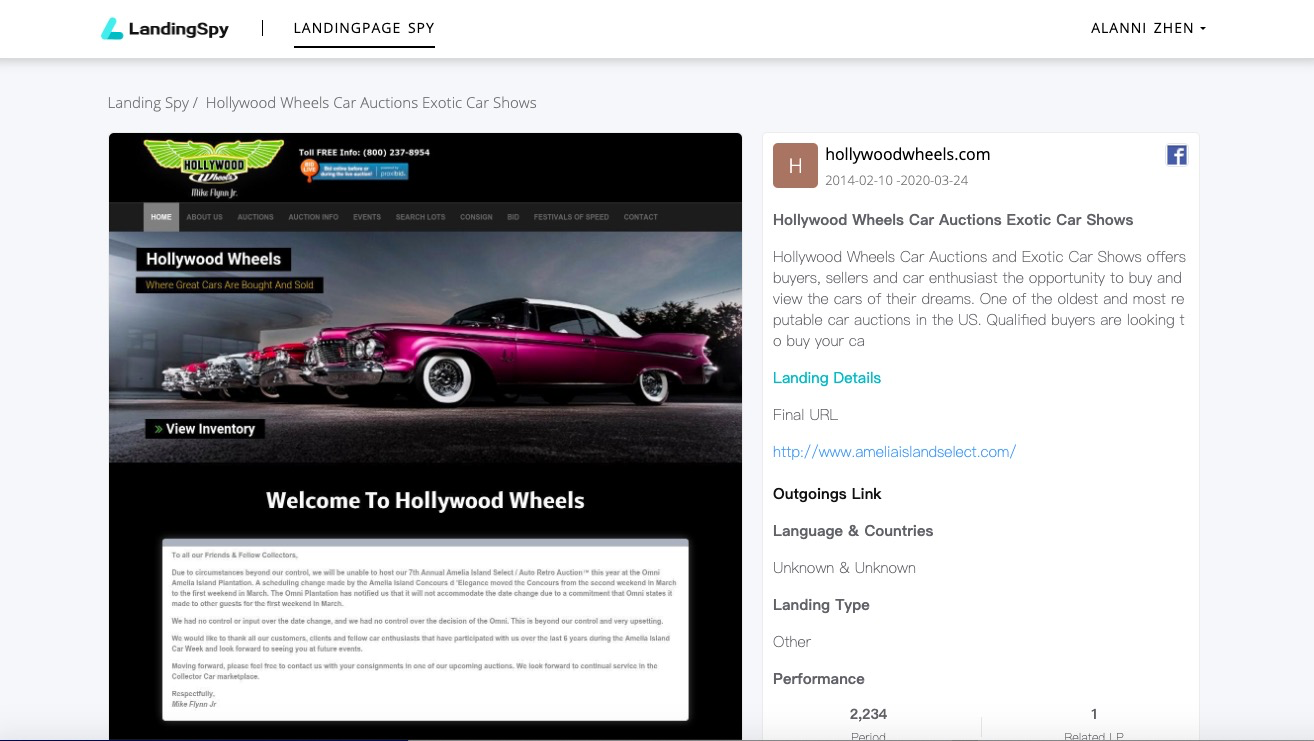Click the Mike Flynn Jr. signature under the logo

[x=214, y=193]
